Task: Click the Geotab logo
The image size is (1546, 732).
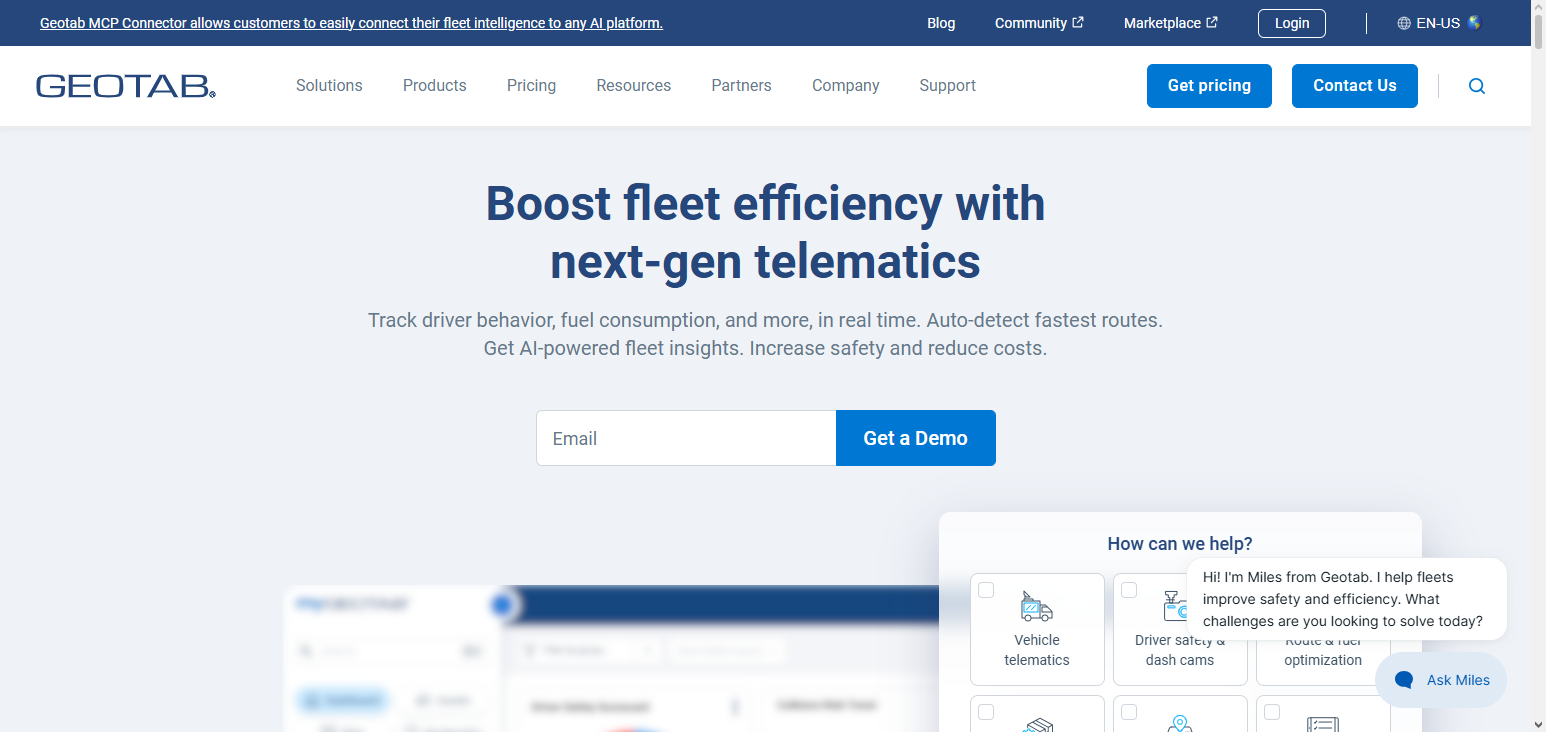Action: coord(126,86)
